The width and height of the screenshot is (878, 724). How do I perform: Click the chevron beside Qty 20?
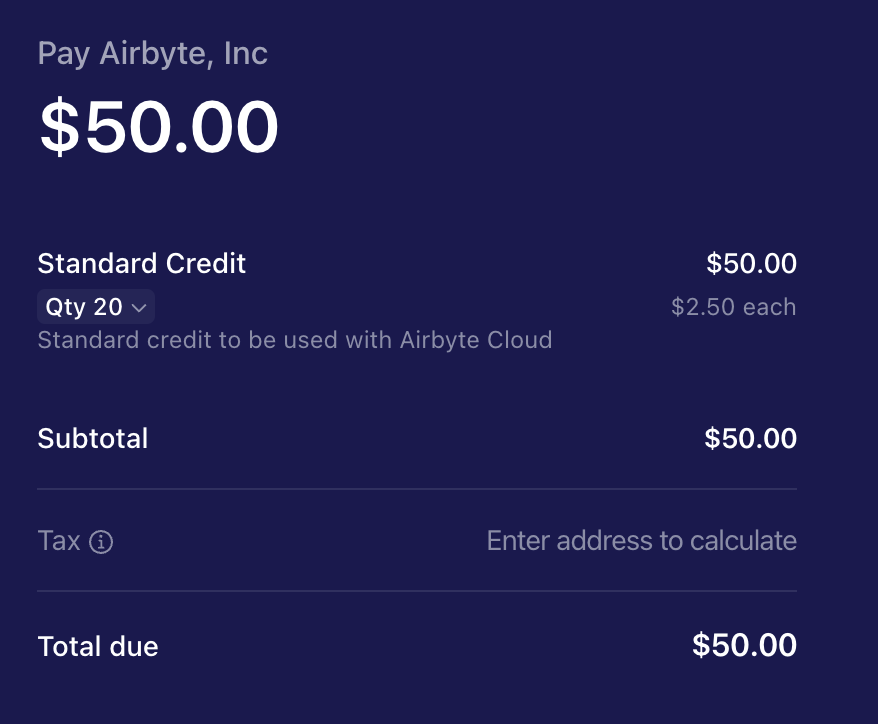[138, 307]
